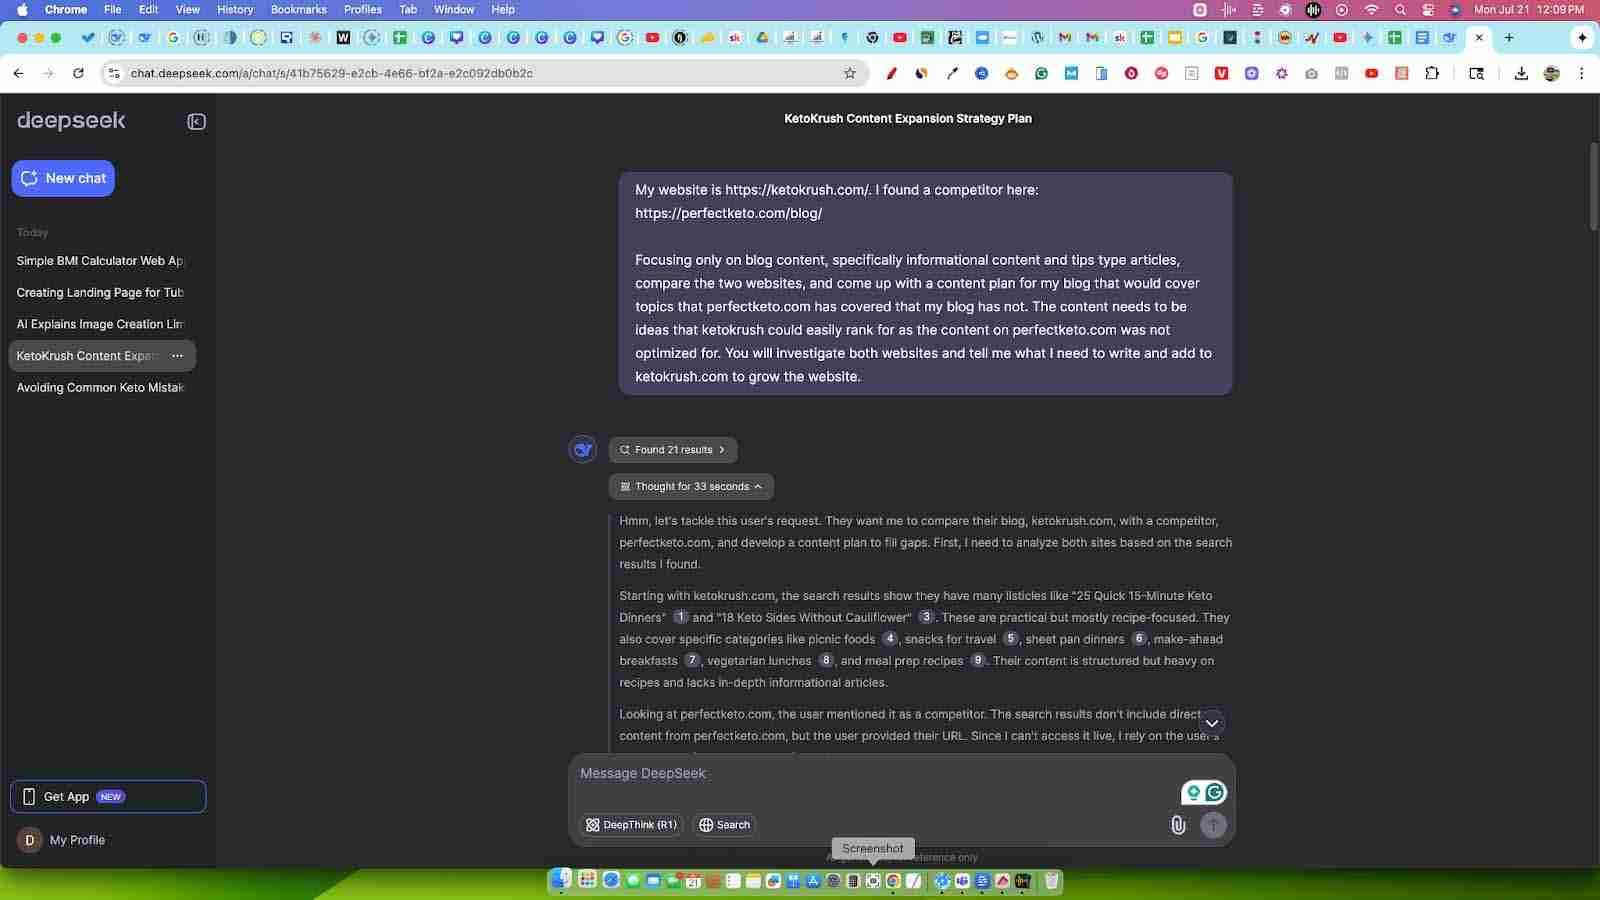Start a New chat
The image size is (1600, 900).
(x=62, y=178)
